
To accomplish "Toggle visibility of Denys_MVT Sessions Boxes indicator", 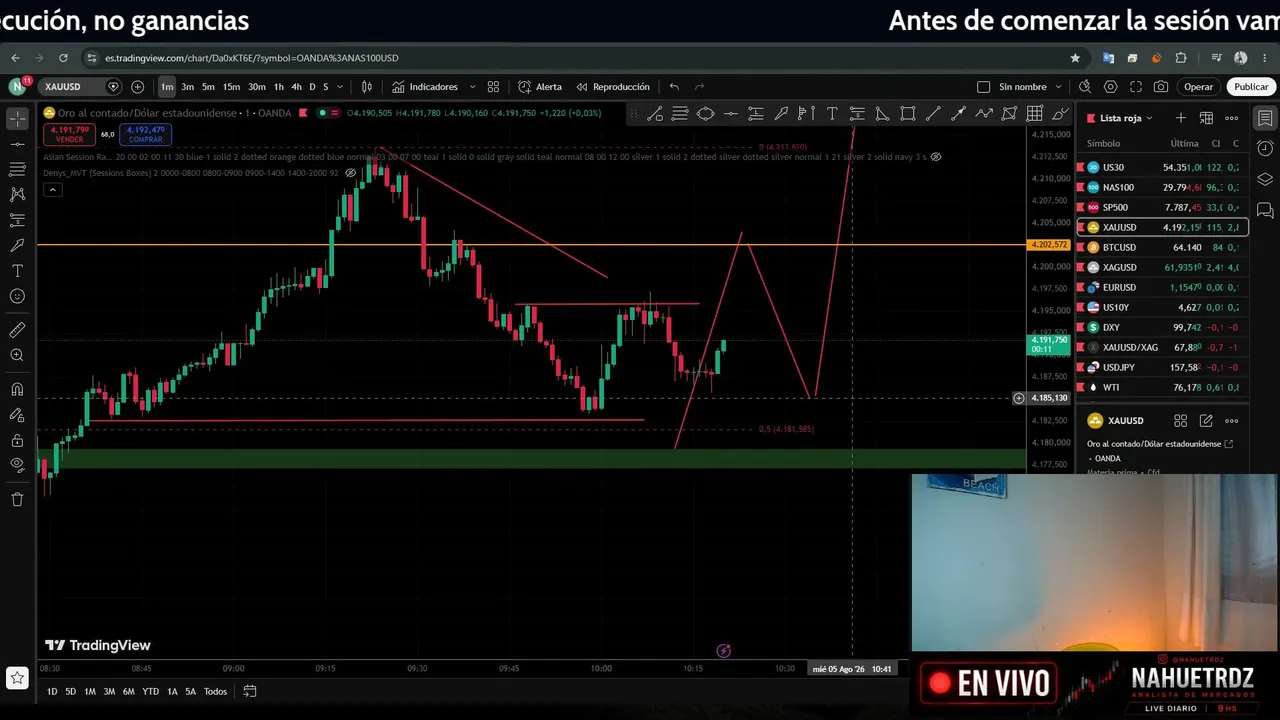I will pos(350,173).
